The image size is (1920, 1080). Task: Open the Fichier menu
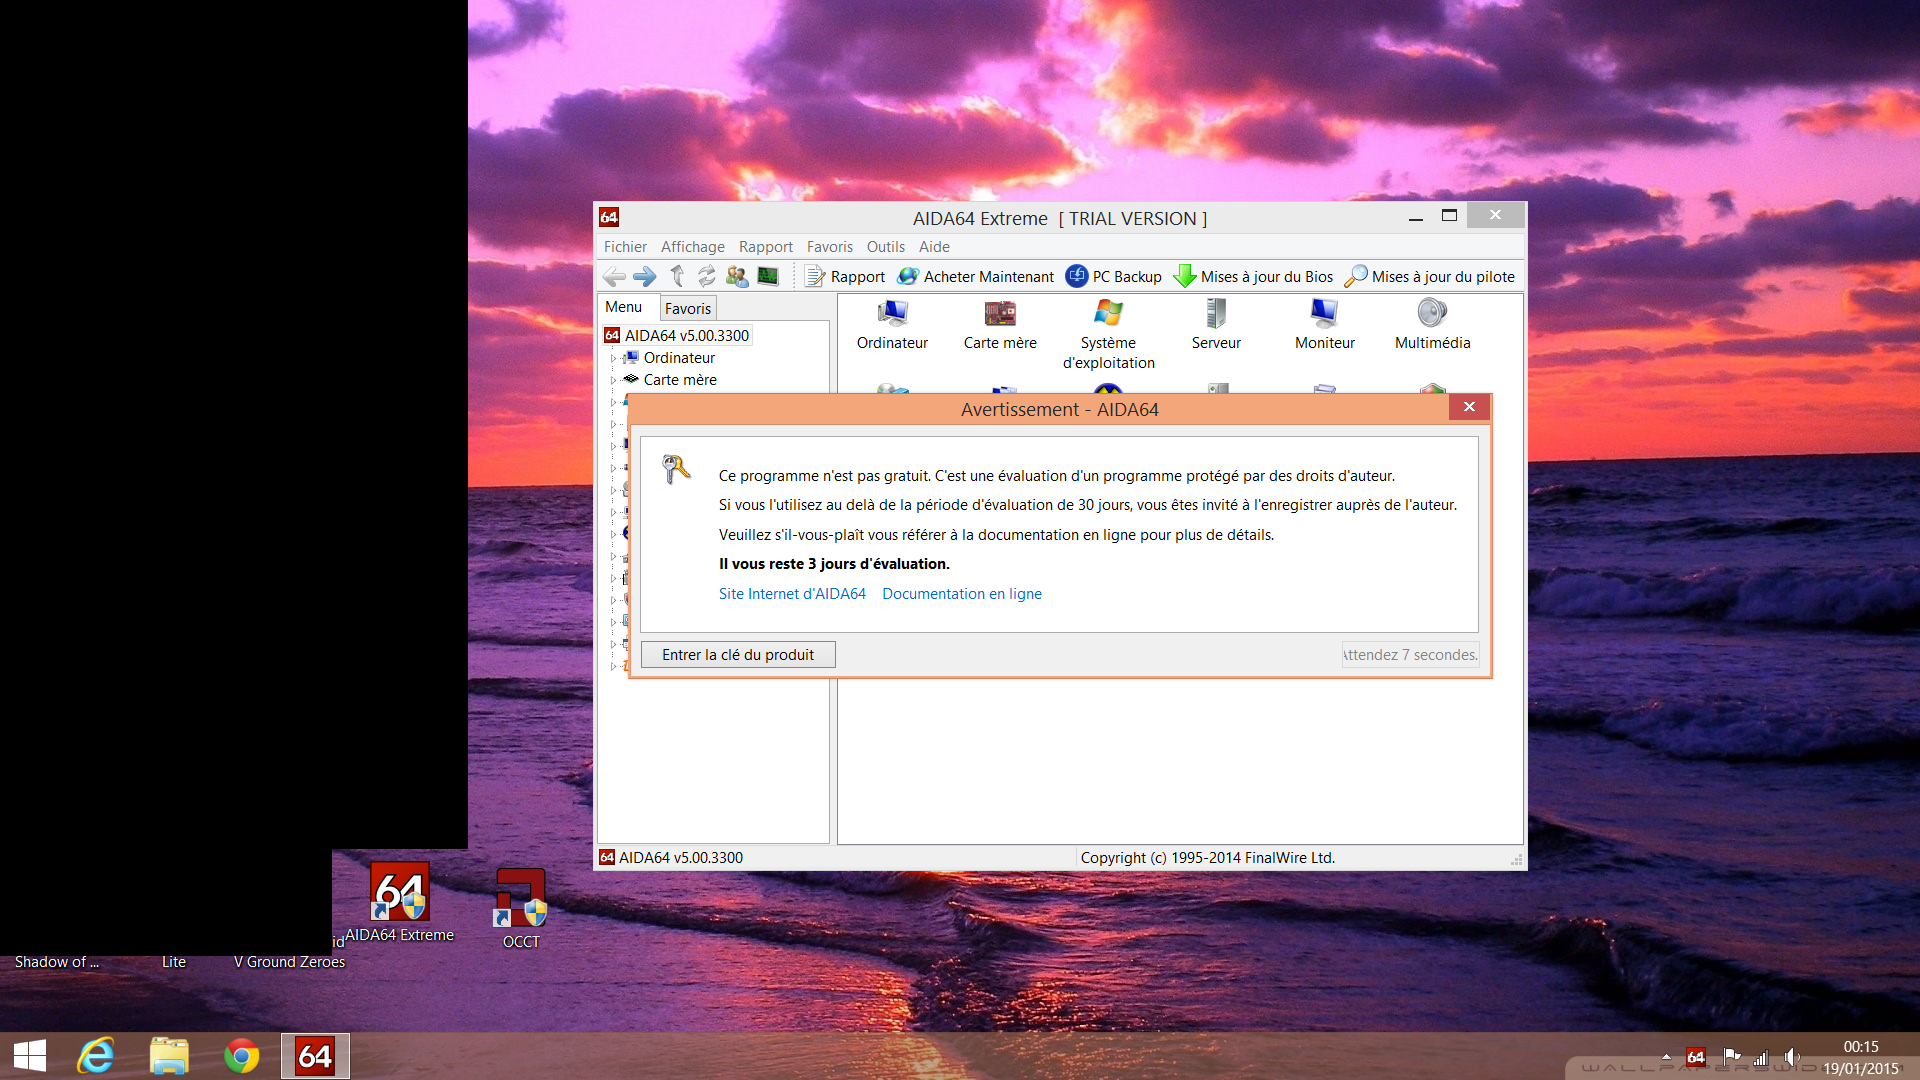tap(625, 247)
